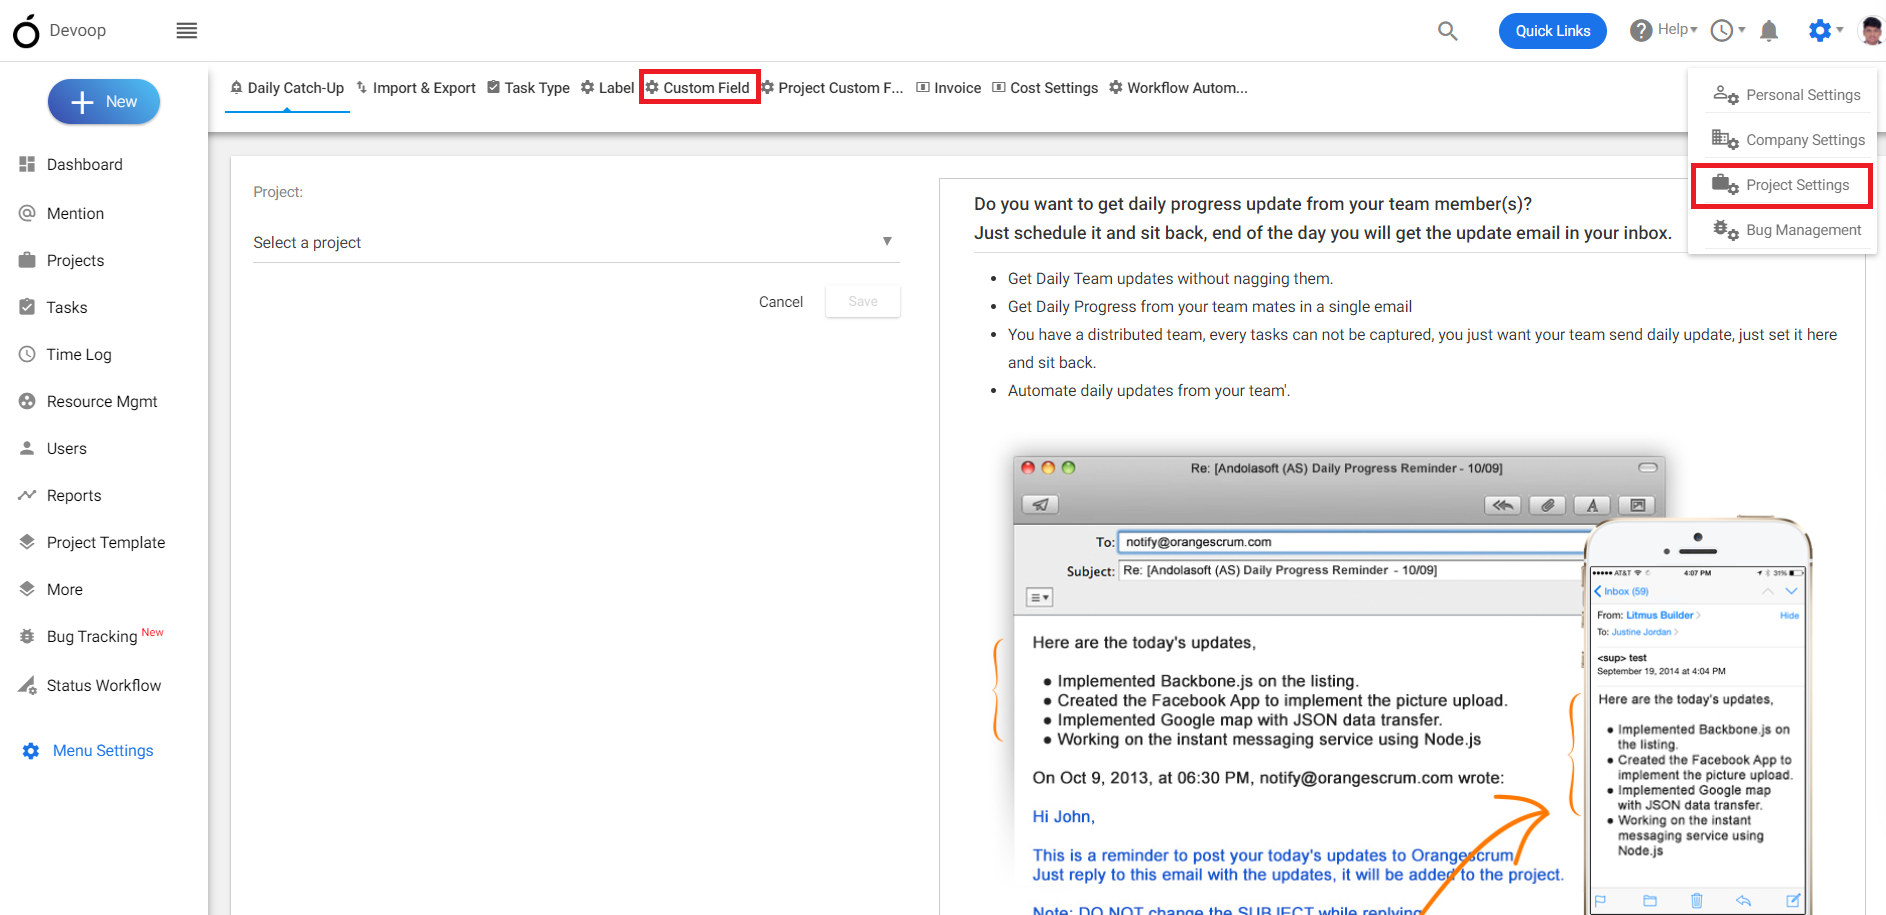The width and height of the screenshot is (1886, 915).
Task: Click the Devoop logo icon
Action: click(x=26, y=31)
